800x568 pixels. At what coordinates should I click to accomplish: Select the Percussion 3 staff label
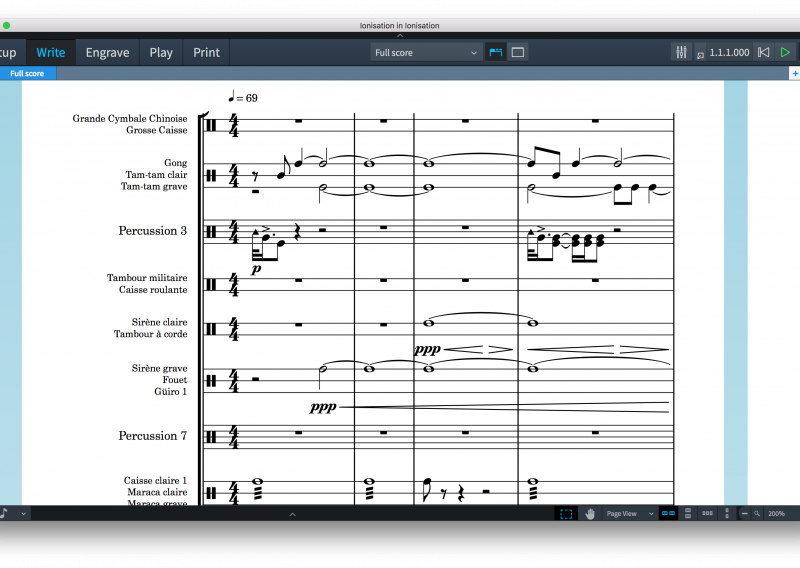[153, 231]
